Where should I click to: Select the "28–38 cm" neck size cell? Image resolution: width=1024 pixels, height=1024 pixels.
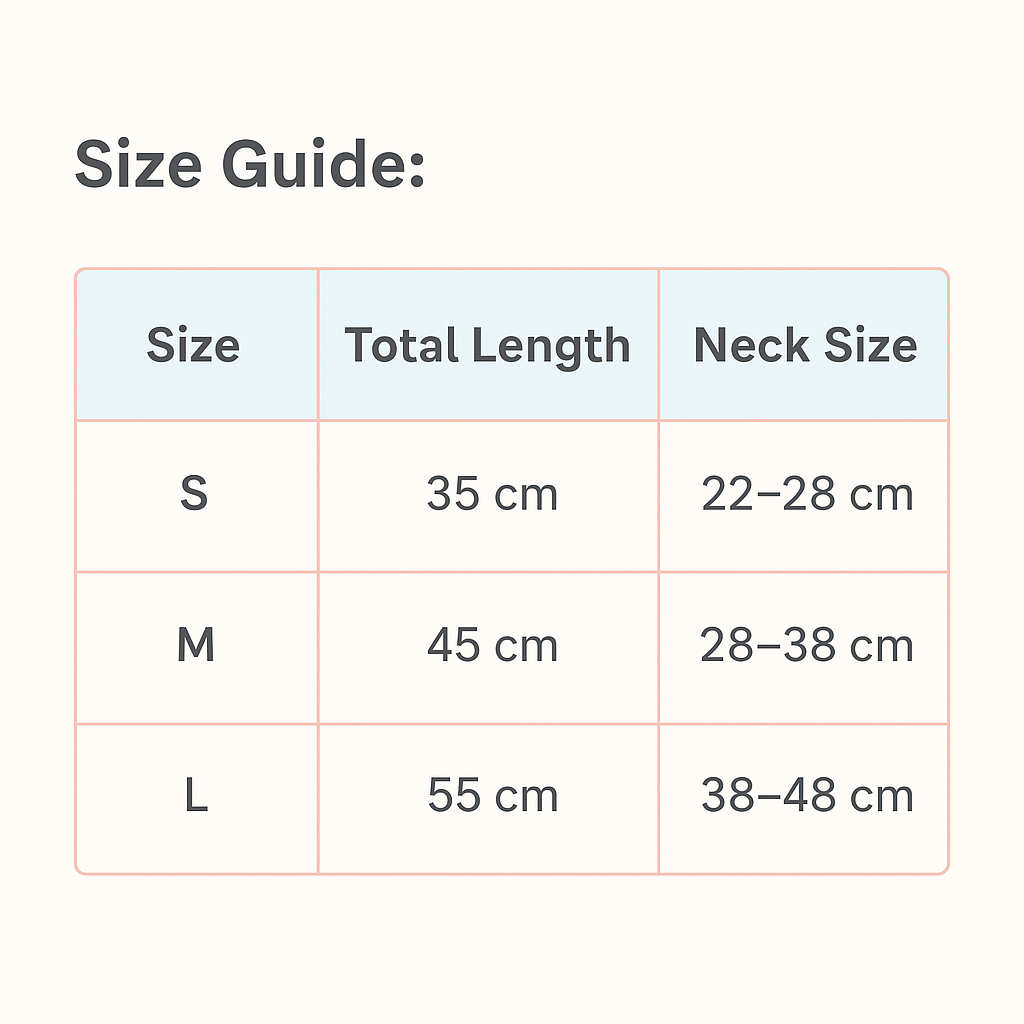pos(807,646)
